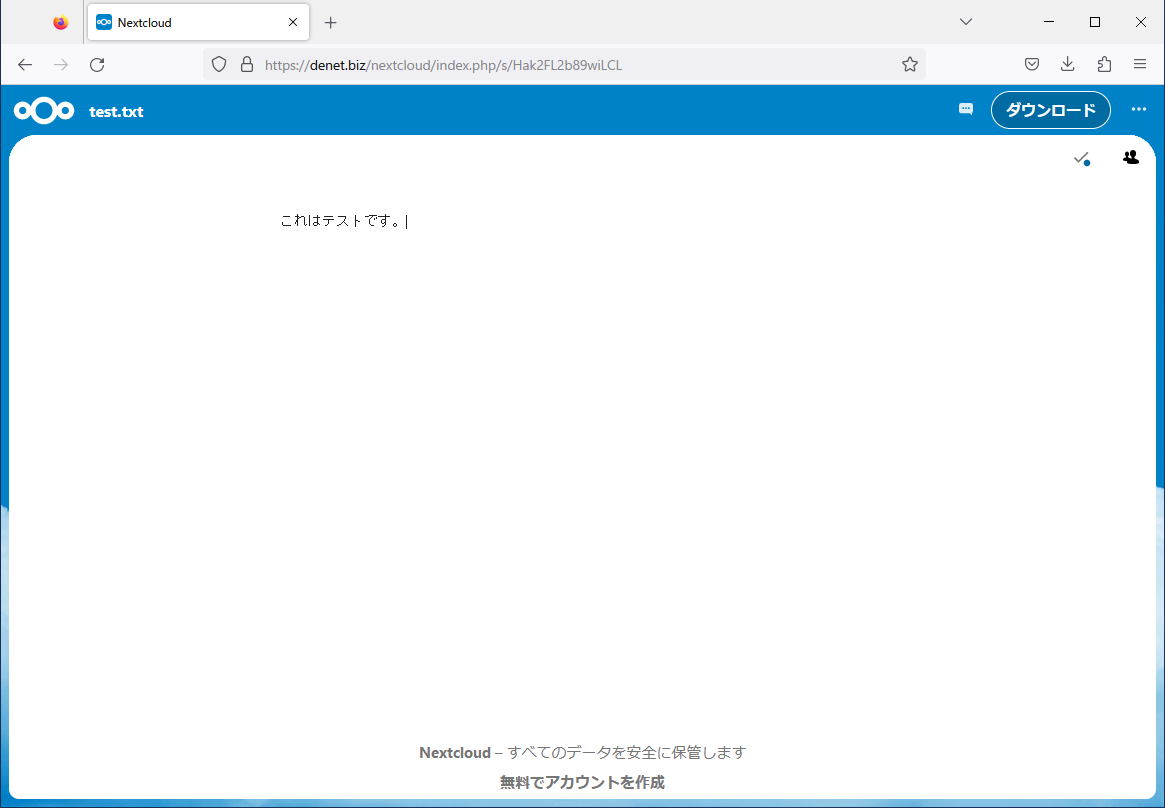Open the Pocket save icon
The width and height of the screenshot is (1165, 808).
click(x=1032, y=65)
